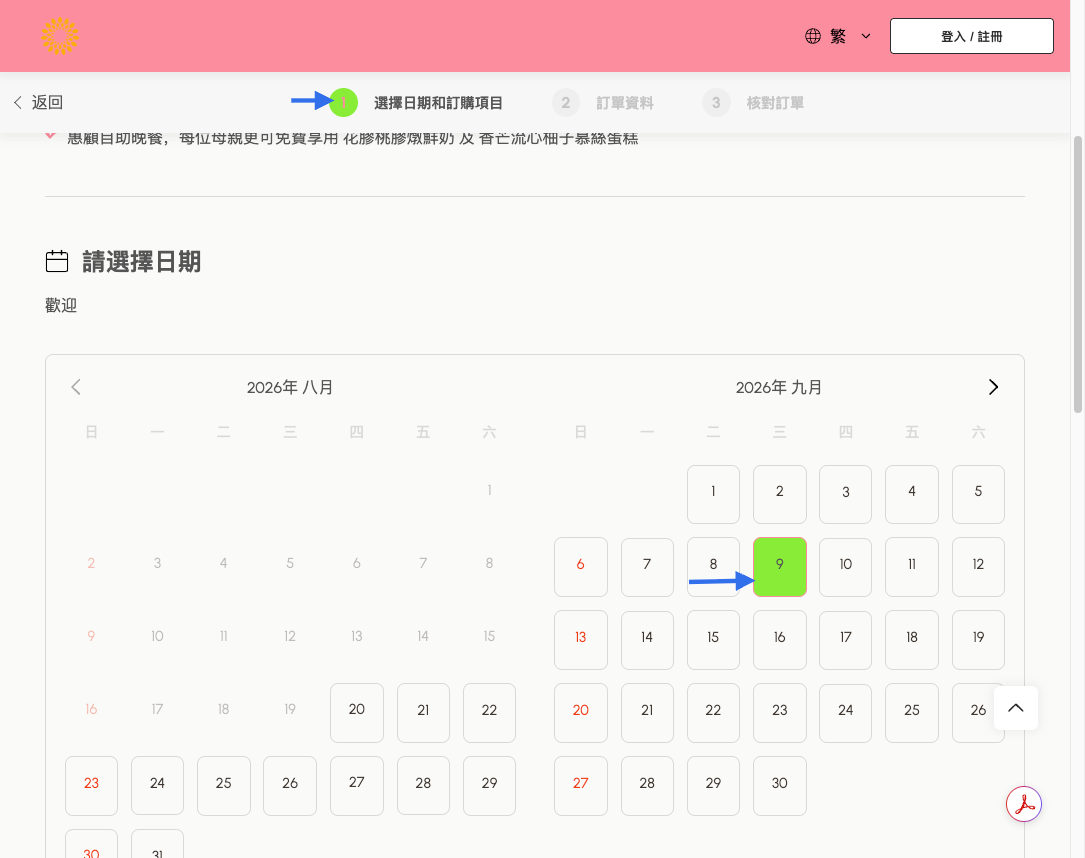Click the orange sunburst logo
This screenshot has width=1085, height=858.
pyautogui.click(x=60, y=36)
